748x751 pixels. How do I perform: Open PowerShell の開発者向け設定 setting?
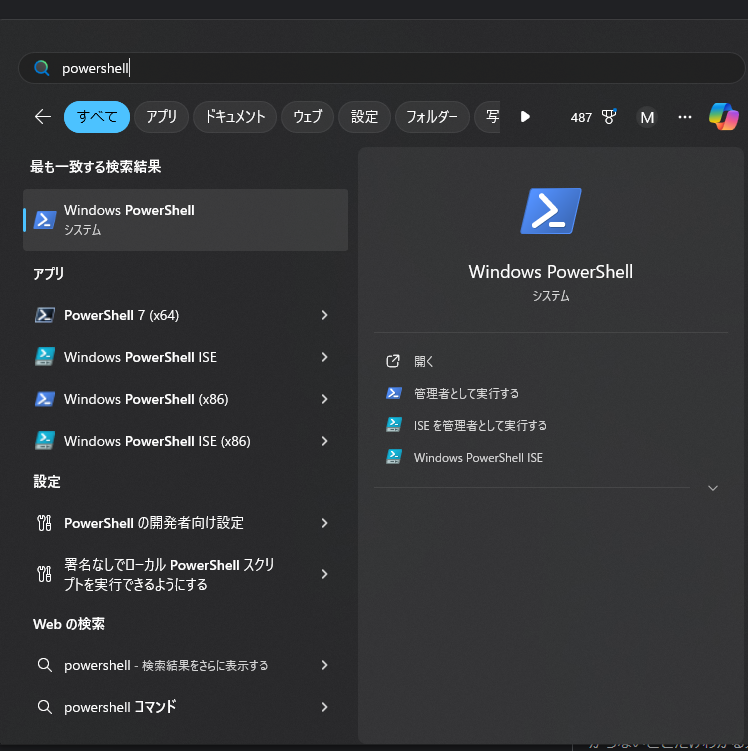pyautogui.click(x=185, y=523)
